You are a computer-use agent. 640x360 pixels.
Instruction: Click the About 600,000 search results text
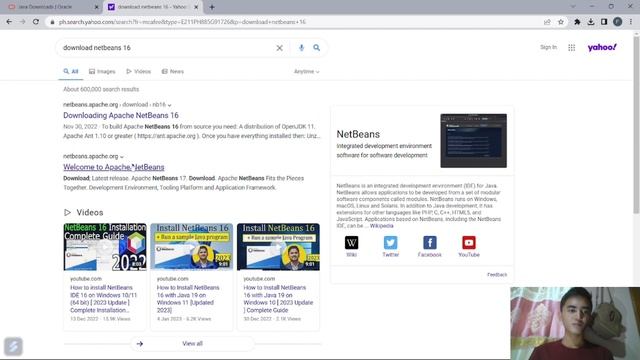point(101,89)
